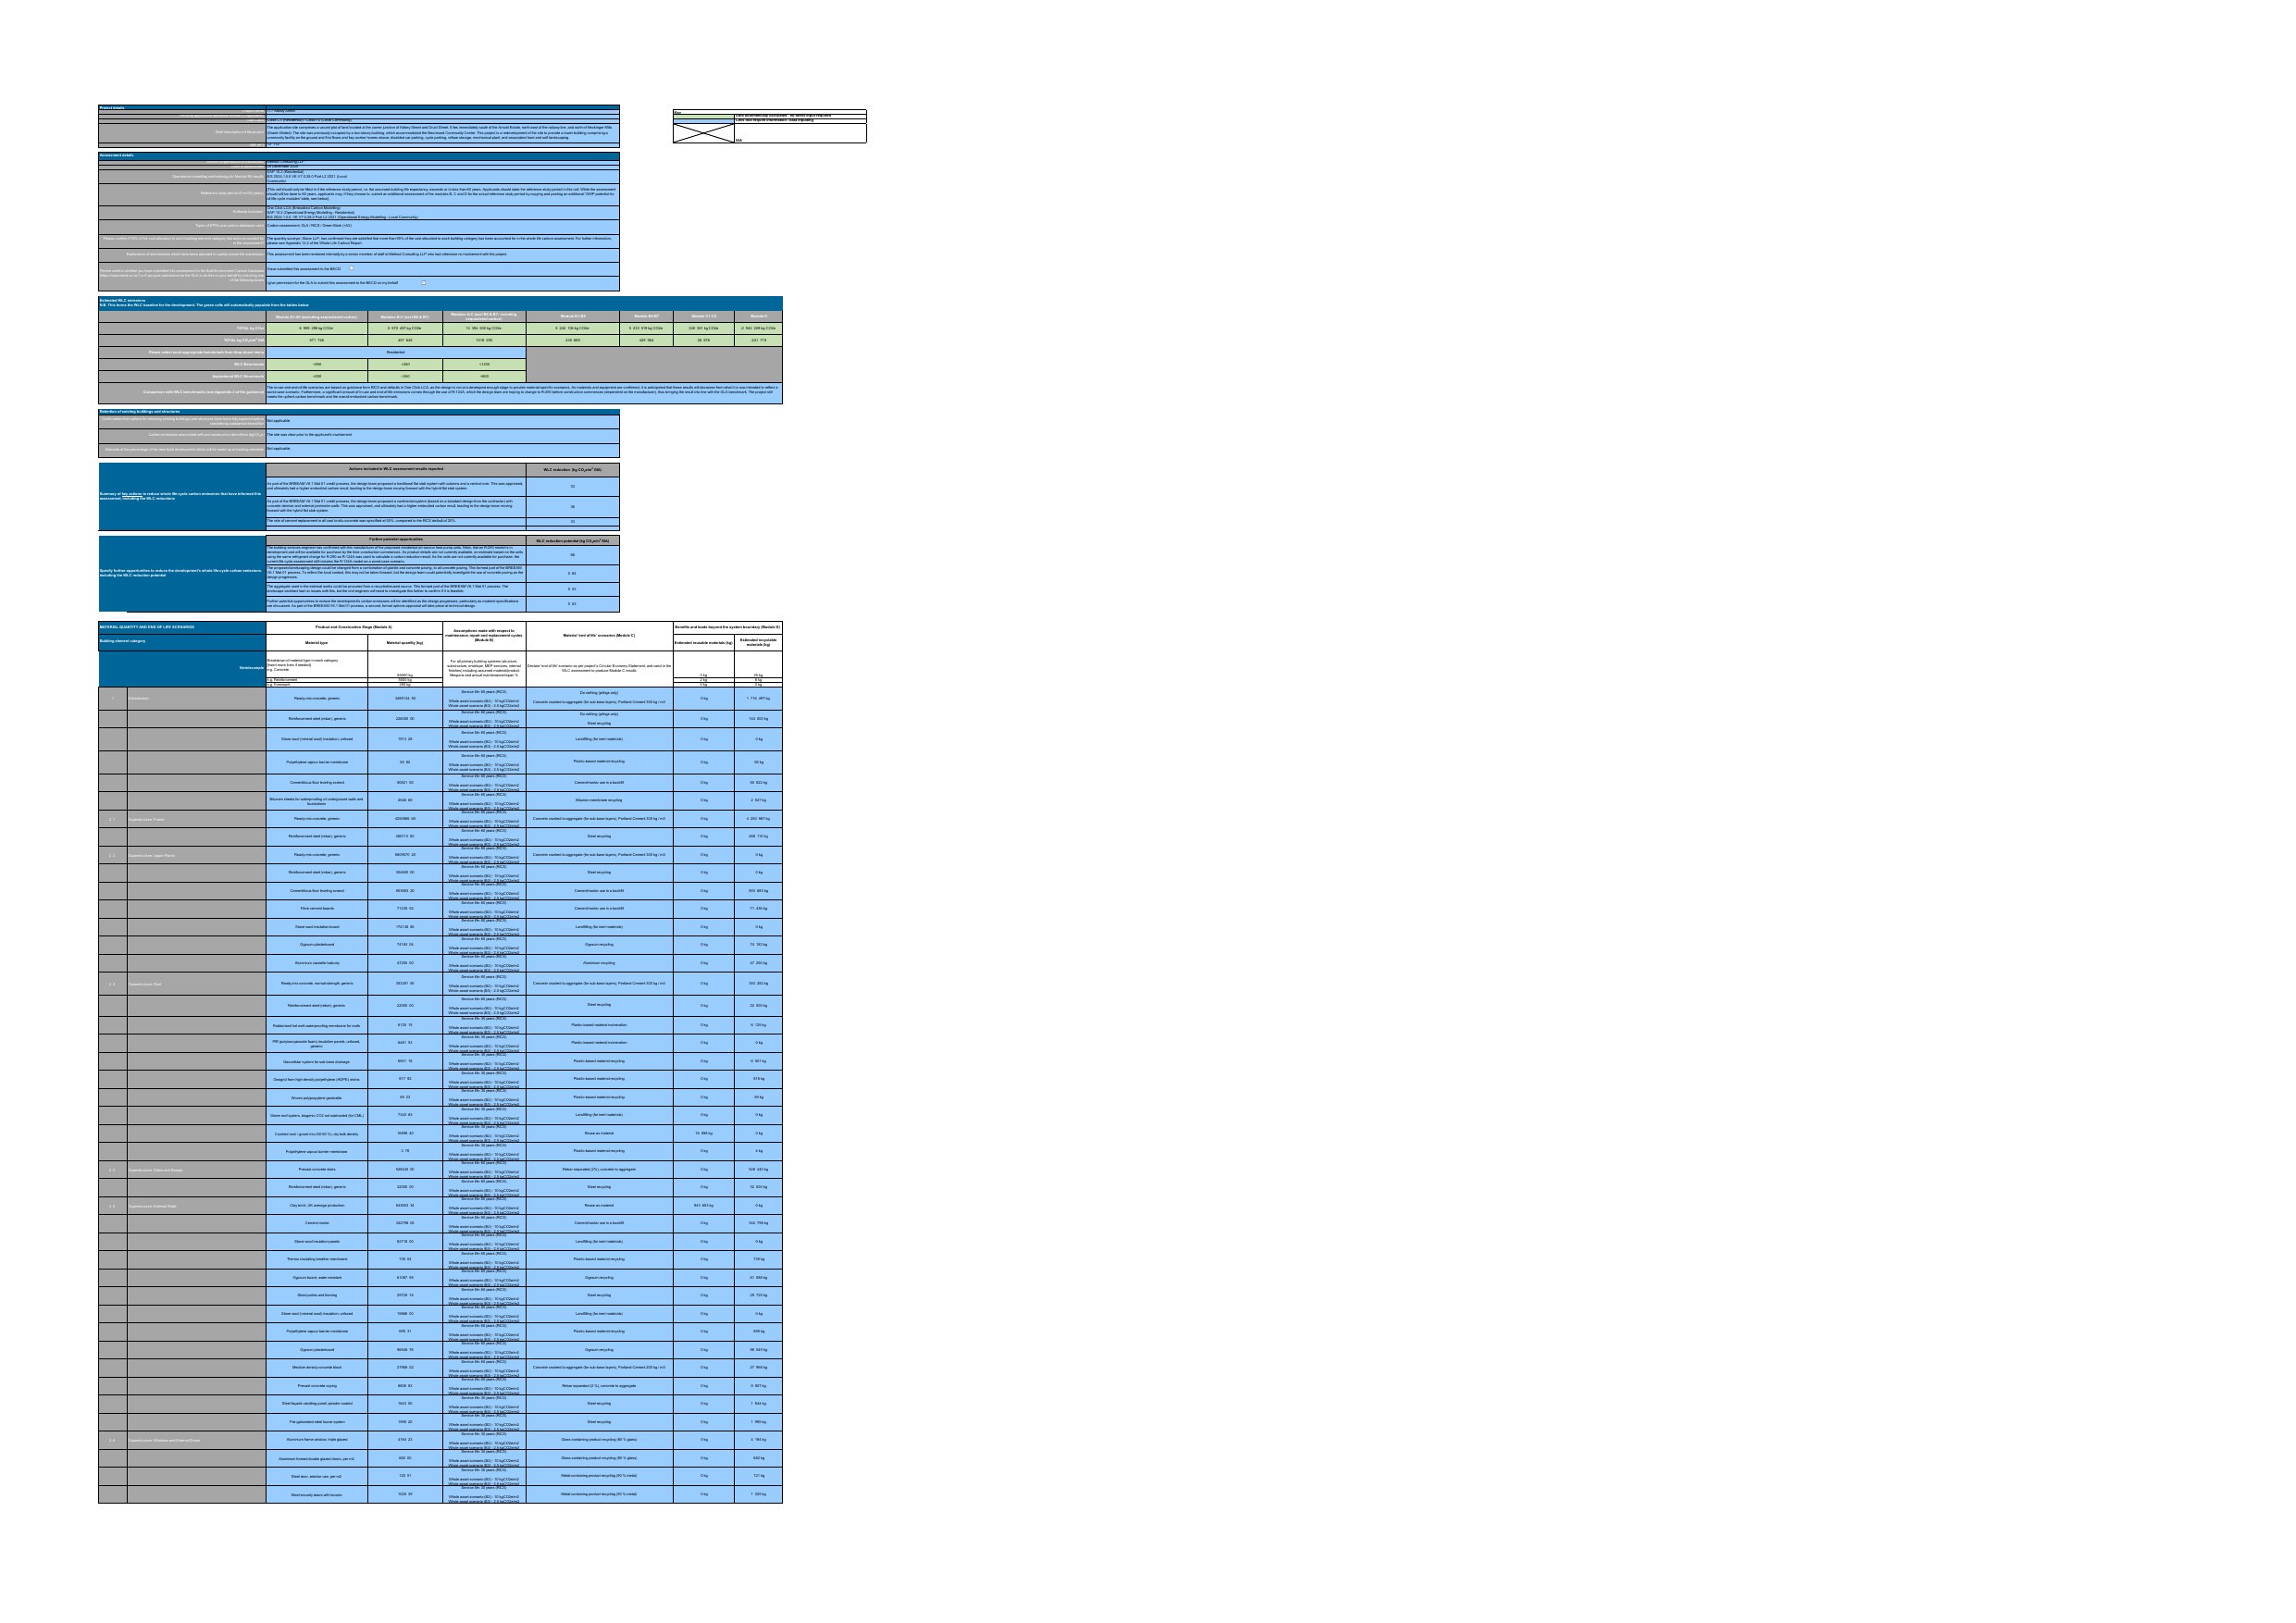Select the Module D column header cell
2296x1623 pixels.
coord(758,316)
